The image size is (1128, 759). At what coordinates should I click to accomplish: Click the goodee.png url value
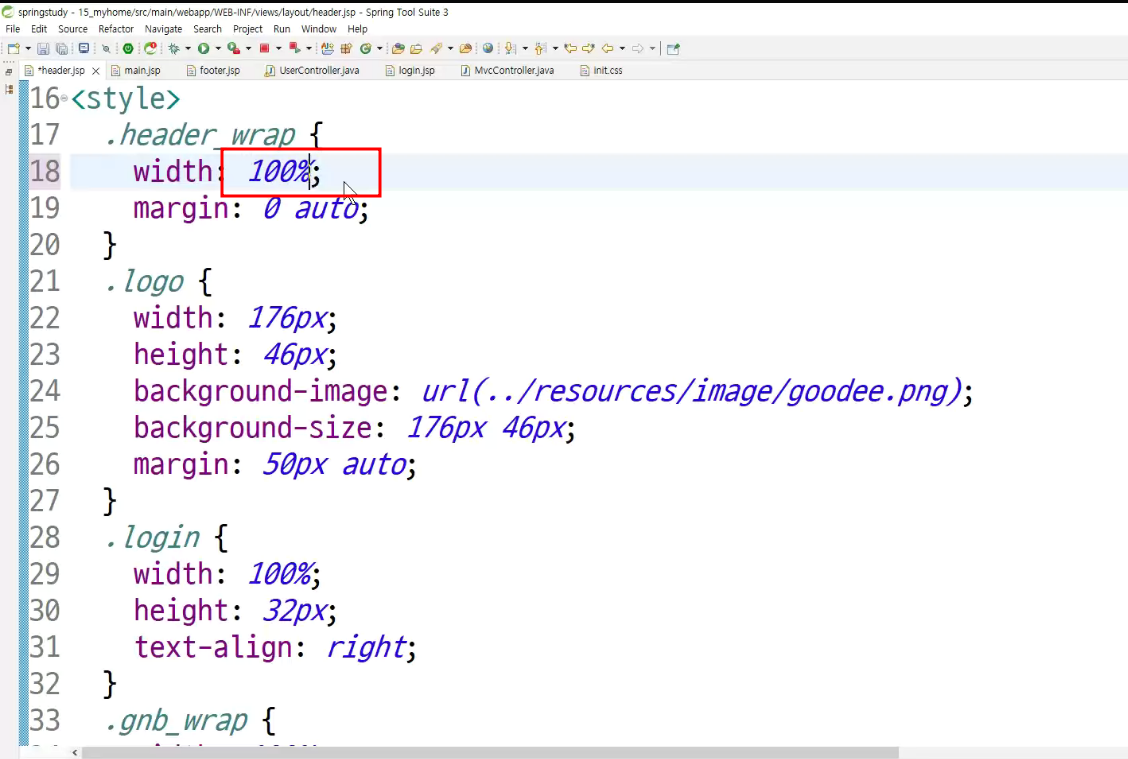pyautogui.click(x=691, y=391)
